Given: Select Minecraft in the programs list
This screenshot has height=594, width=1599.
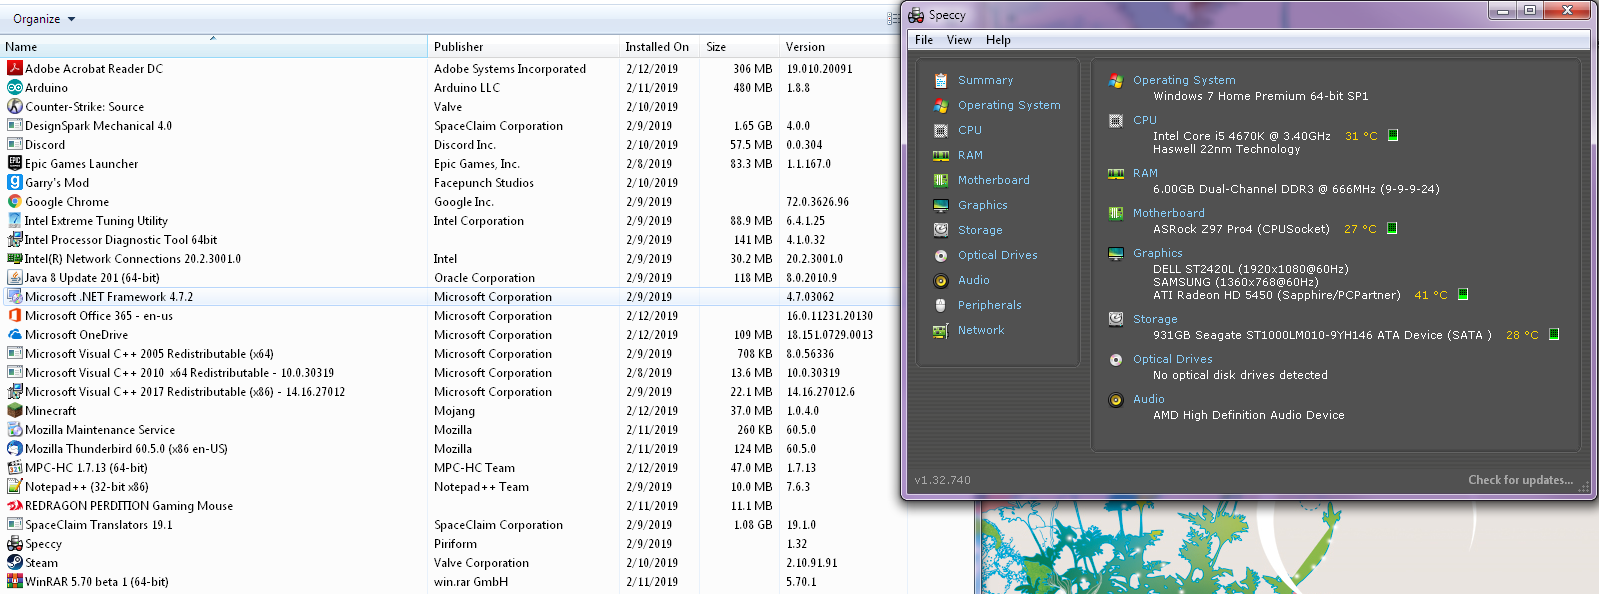Looking at the screenshot, I should coord(50,411).
